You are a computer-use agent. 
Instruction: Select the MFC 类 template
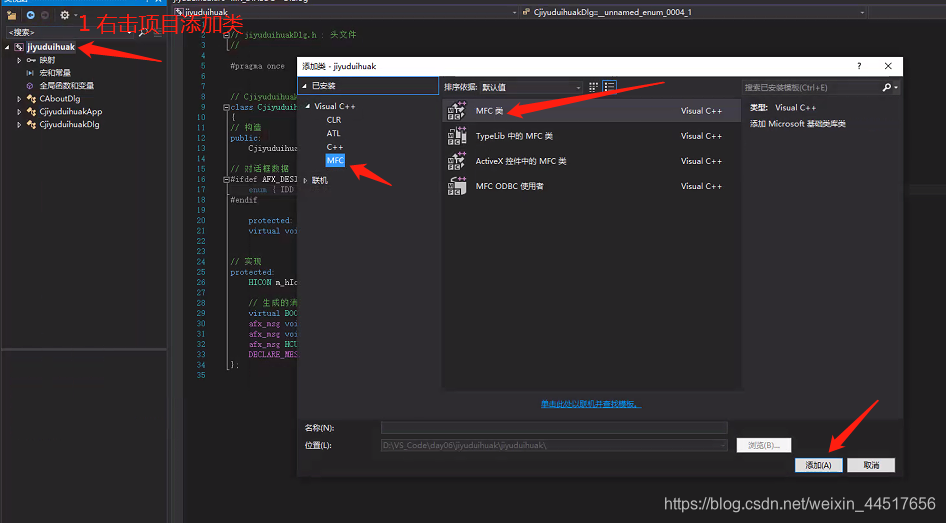pyautogui.click(x=591, y=111)
